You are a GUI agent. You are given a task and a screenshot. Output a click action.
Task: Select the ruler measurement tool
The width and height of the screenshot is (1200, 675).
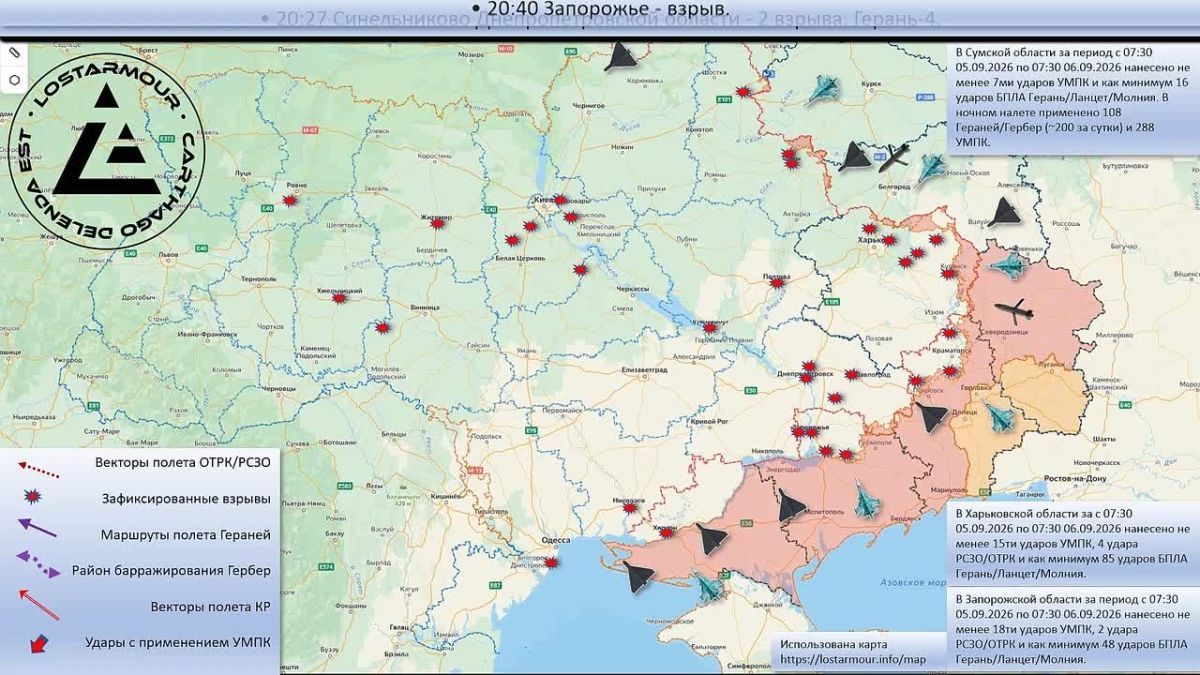14,51
